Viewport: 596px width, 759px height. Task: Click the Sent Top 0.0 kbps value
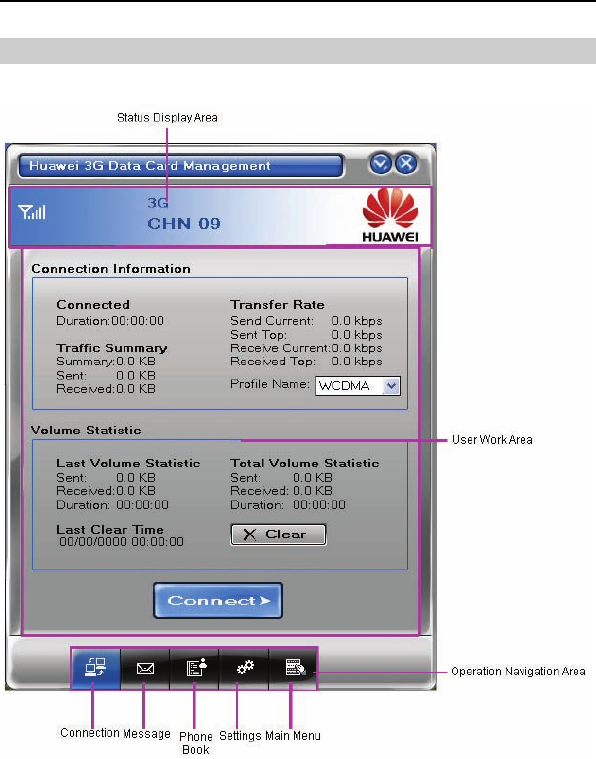pyautogui.click(x=357, y=335)
